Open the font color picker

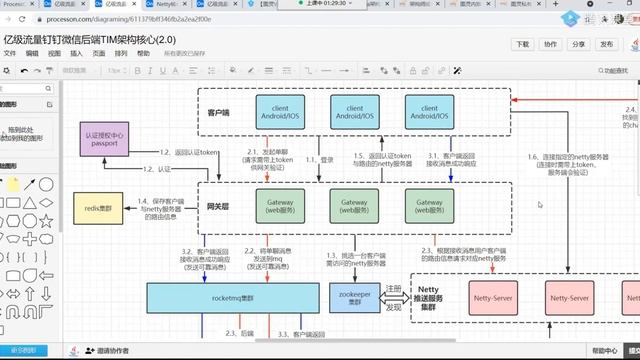click(176, 71)
